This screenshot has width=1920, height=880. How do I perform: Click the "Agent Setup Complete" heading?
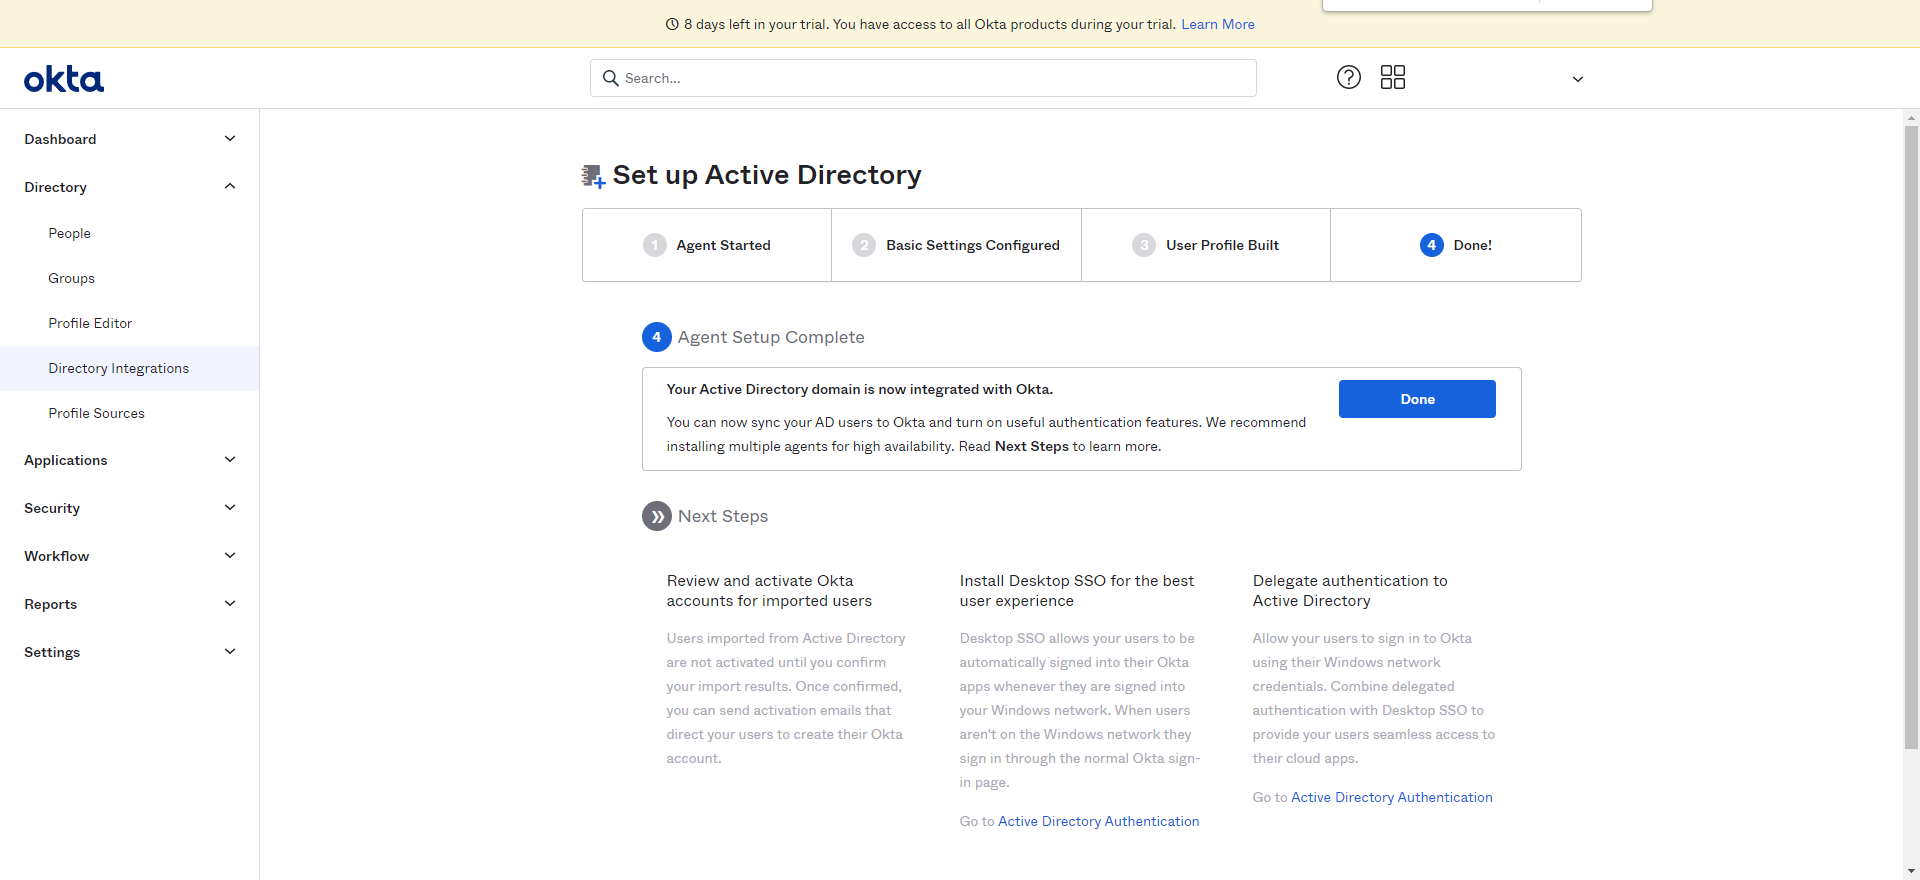tap(771, 337)
